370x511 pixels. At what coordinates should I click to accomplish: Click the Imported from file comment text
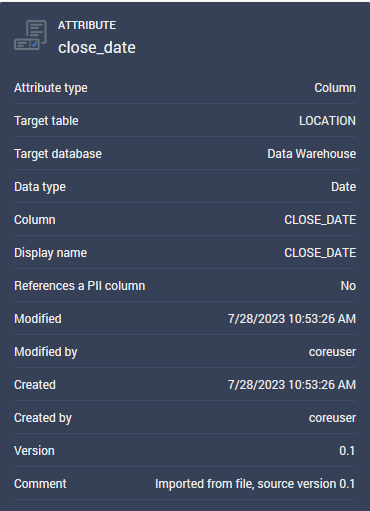pos(255,484)
